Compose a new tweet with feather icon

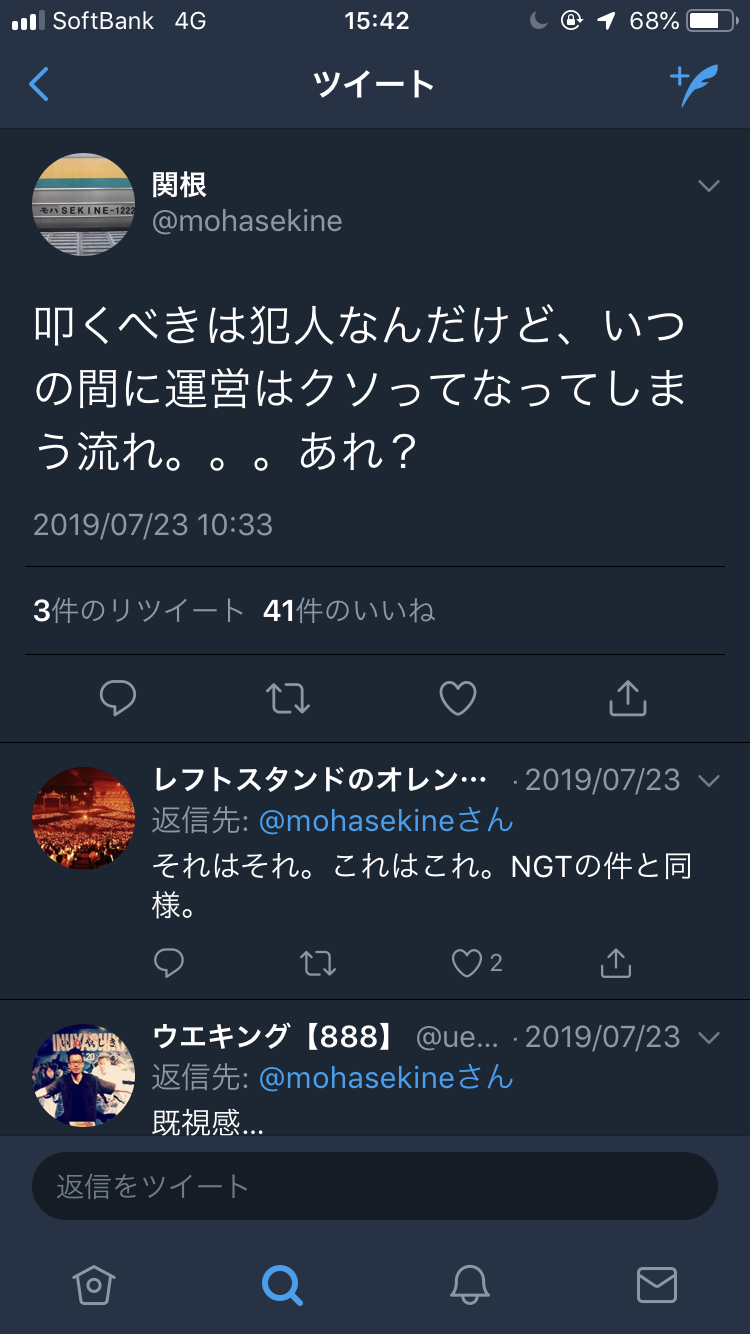pos(694,85)
